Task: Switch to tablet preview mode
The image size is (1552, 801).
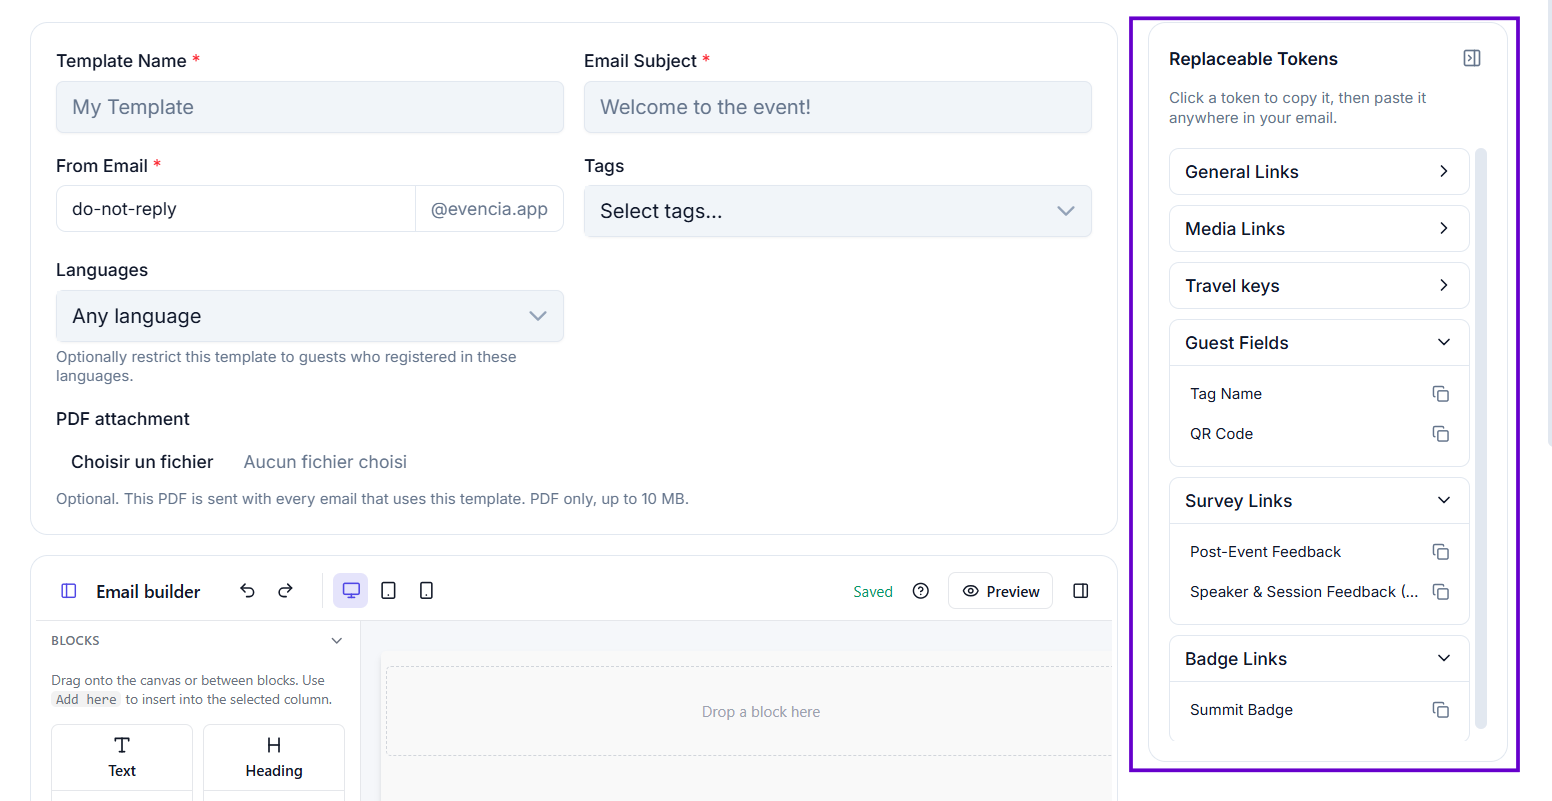Action: click(x=389, y=591)
